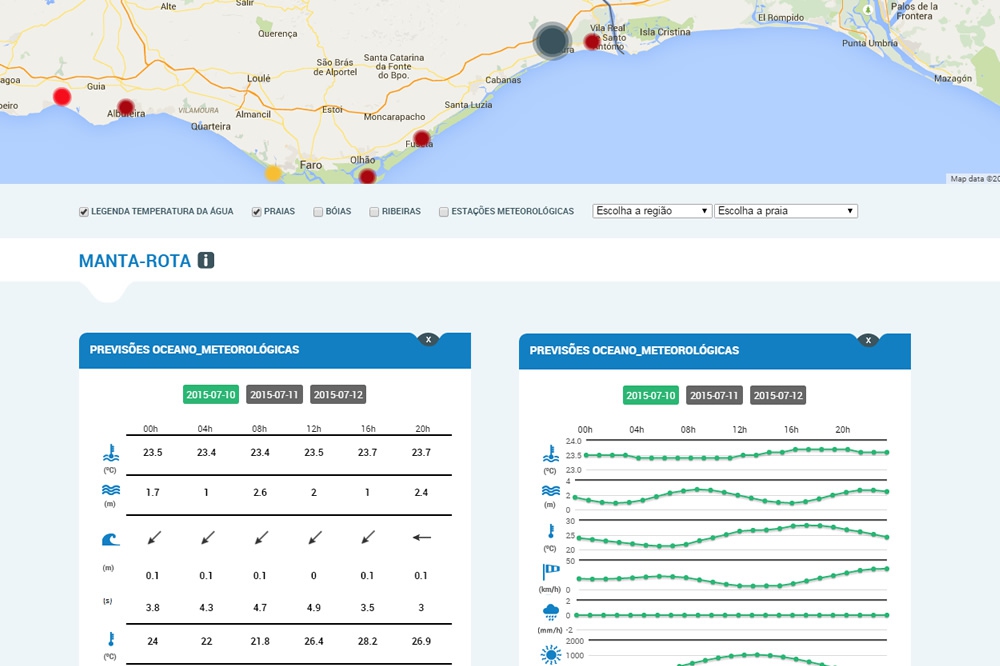Click the 2.6 wave height value at 08h
1000x666 pixels.
[x=260, y=492]
